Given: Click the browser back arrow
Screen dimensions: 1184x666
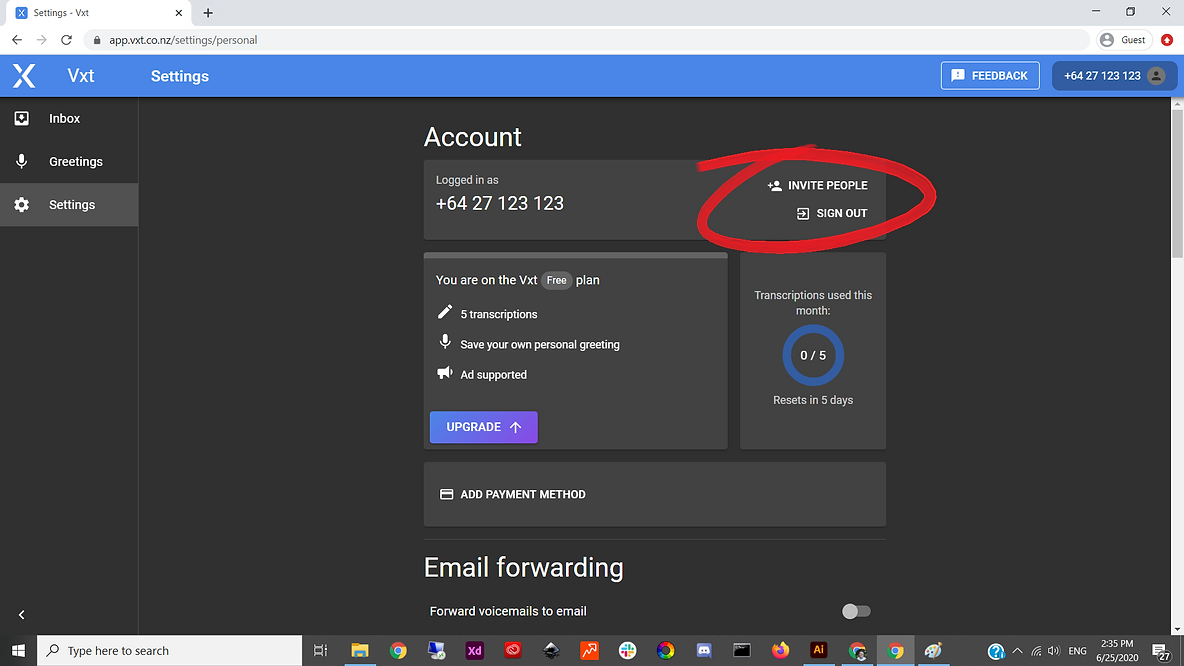Looking at the screenshot, I should (17, 40).
